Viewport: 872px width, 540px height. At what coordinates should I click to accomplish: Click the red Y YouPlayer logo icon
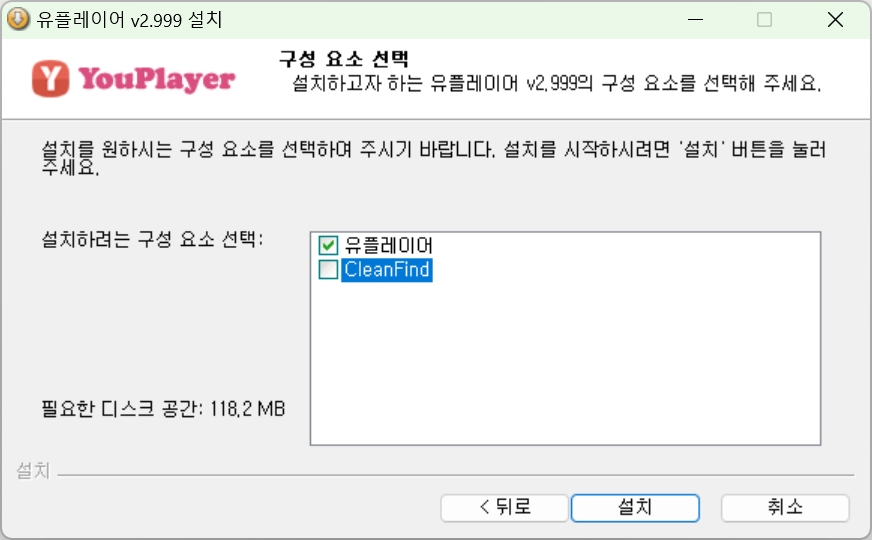[51, 78]
